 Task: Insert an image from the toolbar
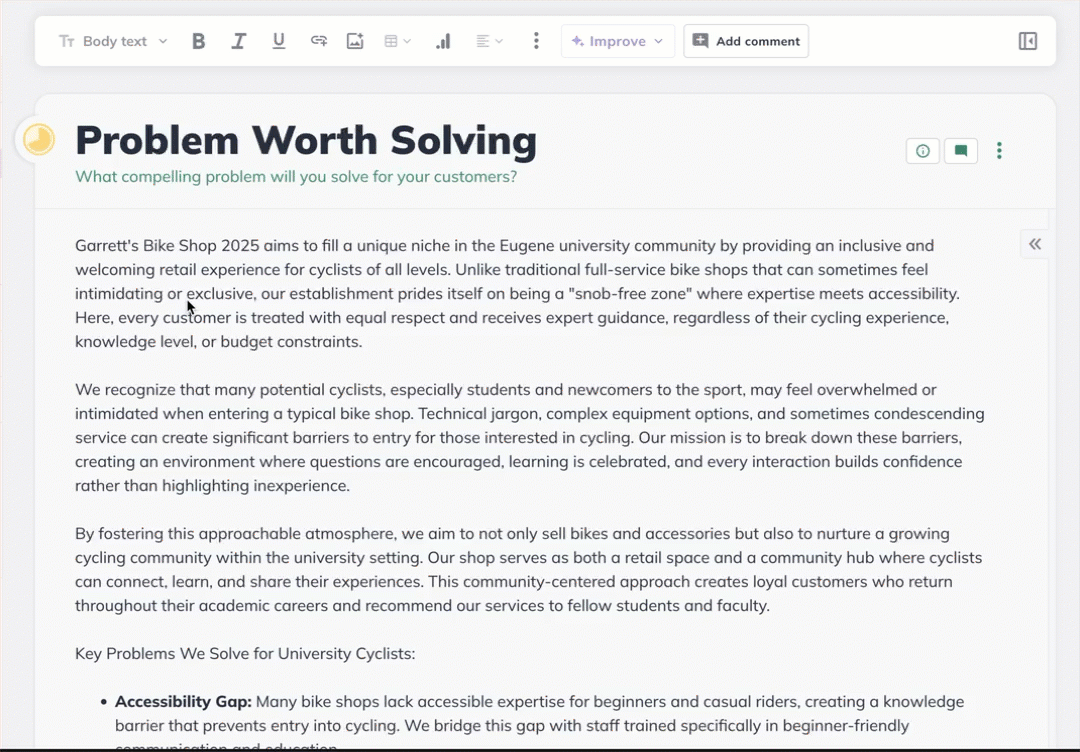[355, 41]
